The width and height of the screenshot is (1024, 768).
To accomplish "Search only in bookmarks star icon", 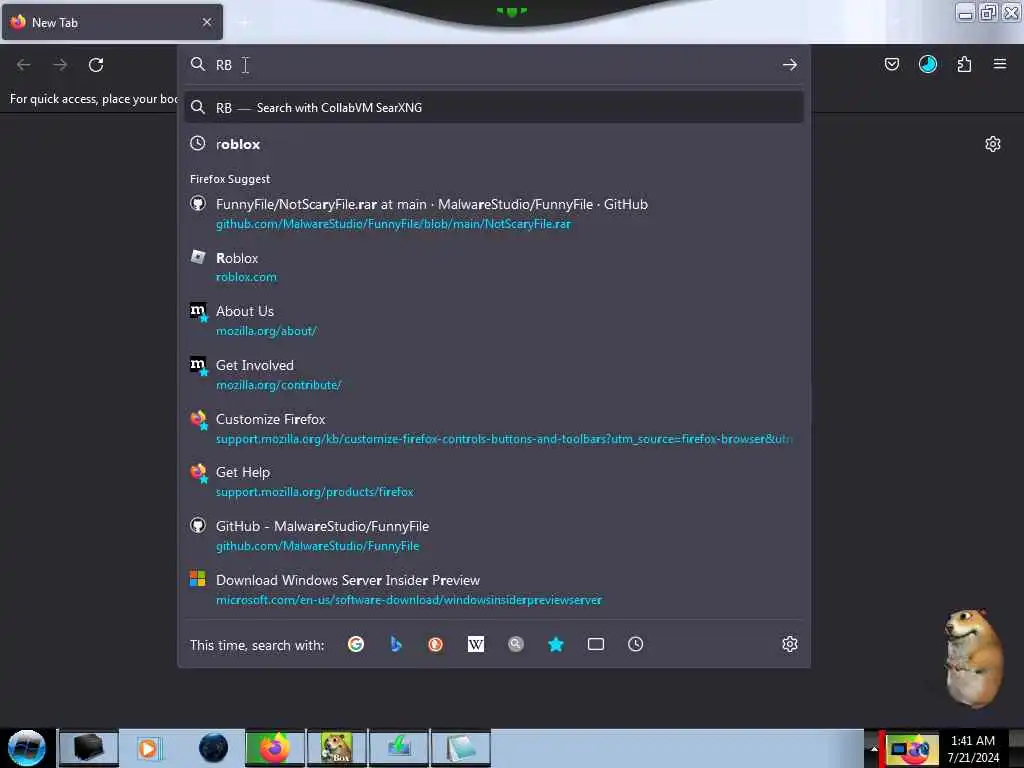I will point(556,645).
